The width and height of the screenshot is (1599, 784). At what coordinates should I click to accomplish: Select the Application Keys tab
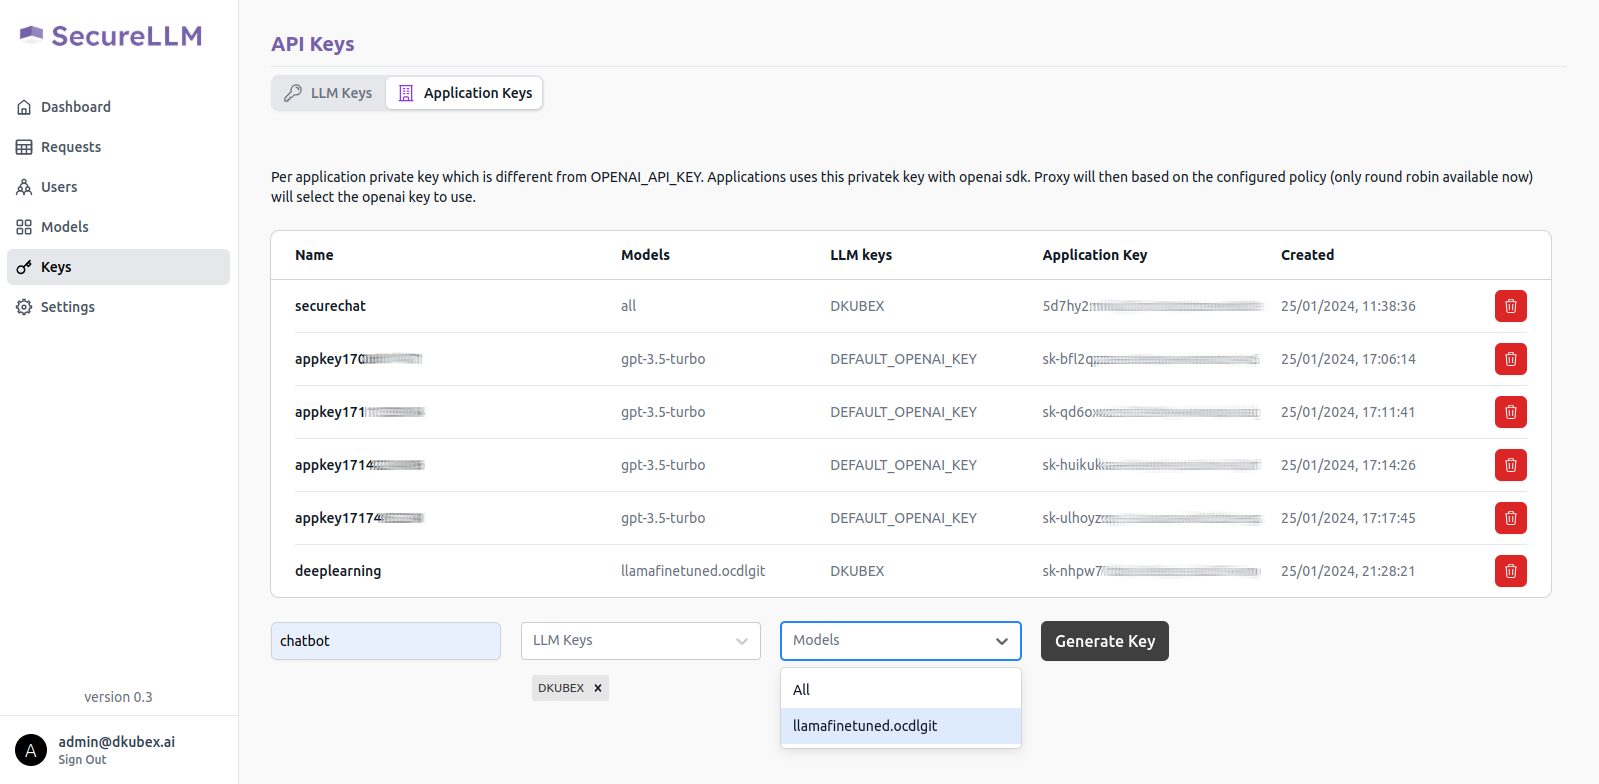click(x=465, y=93)
